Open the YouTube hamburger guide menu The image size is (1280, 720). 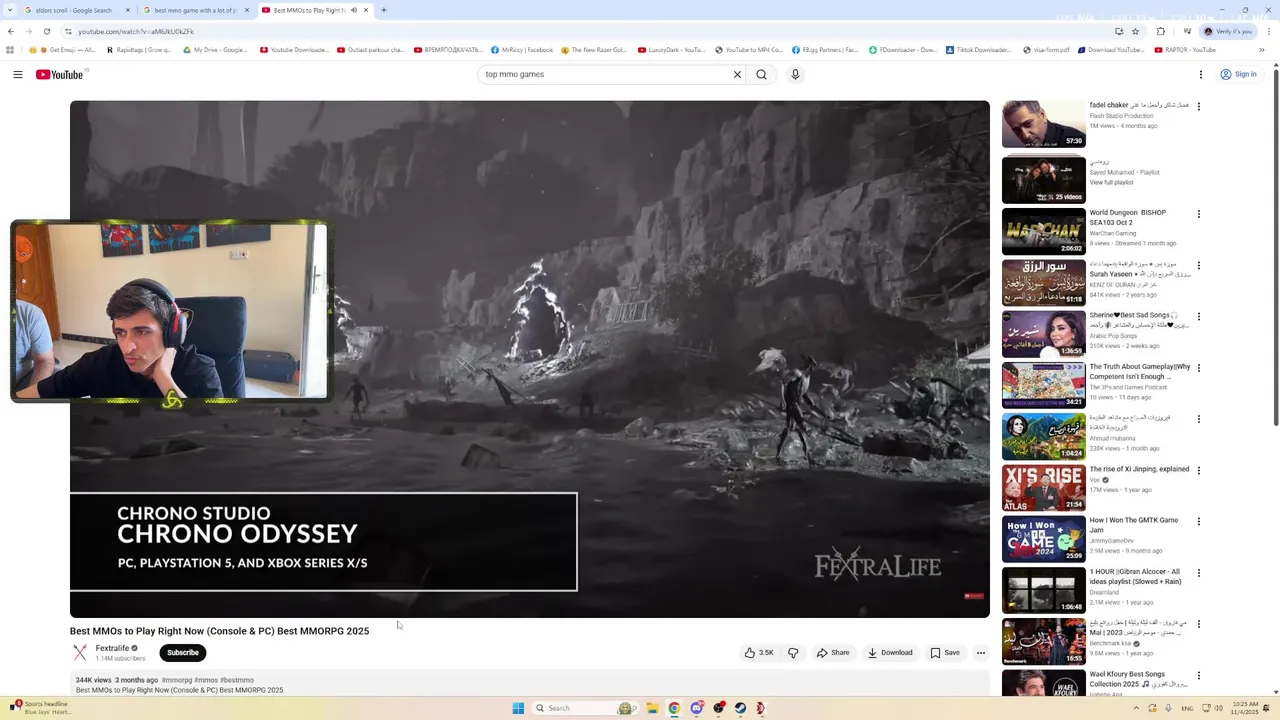coord(17,74)
